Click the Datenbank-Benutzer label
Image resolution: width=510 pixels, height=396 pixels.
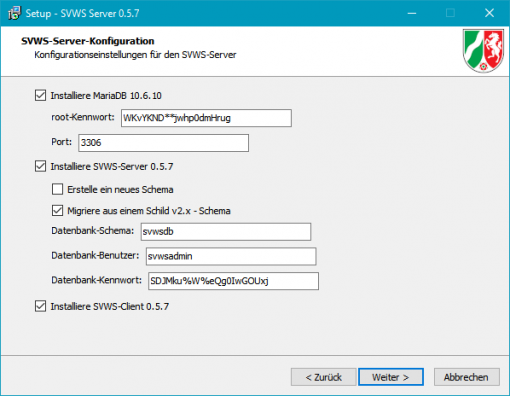coord(95,255)
